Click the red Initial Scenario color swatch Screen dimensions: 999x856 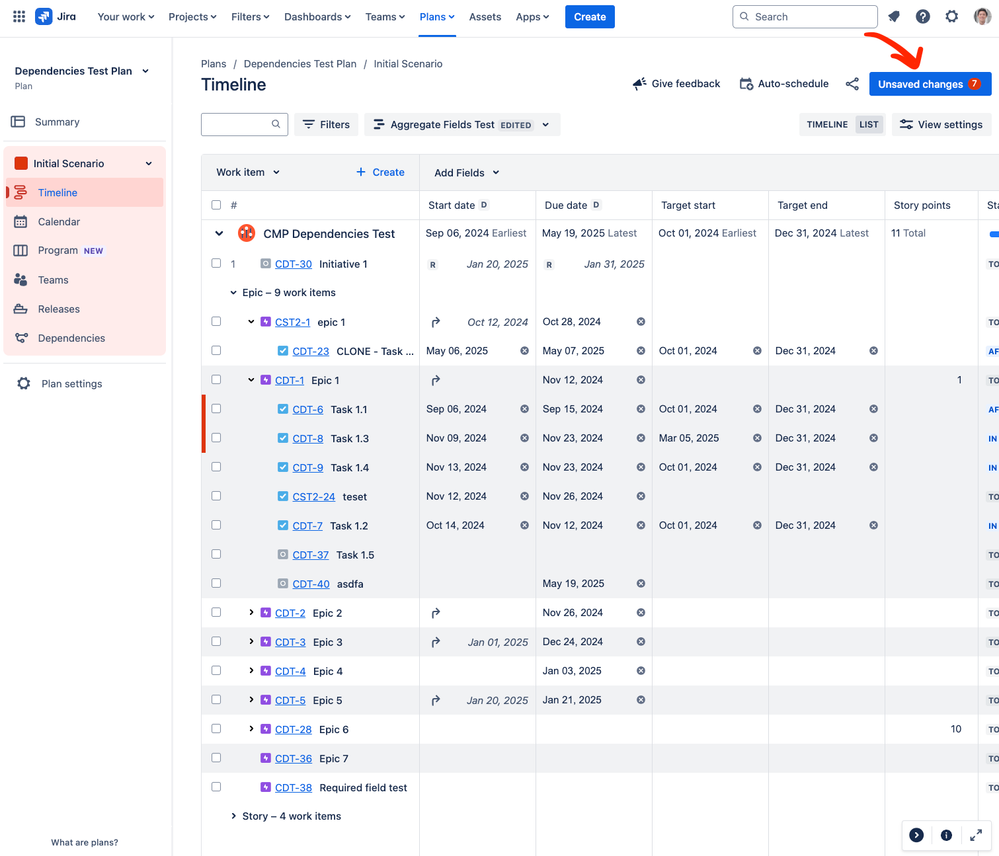tap(21, 164)
